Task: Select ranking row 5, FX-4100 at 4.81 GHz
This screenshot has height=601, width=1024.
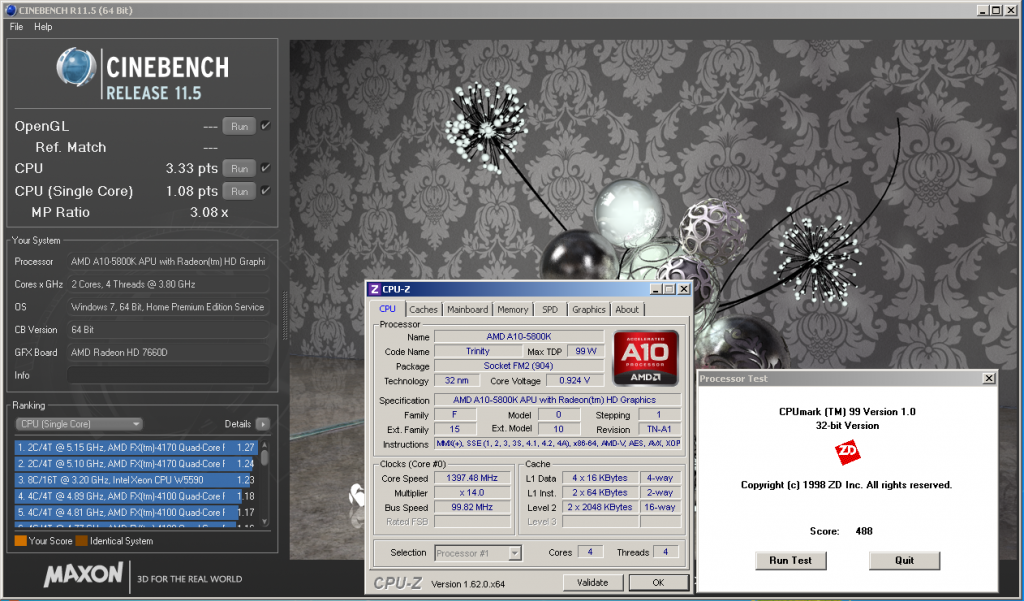Action: [136, 513]
